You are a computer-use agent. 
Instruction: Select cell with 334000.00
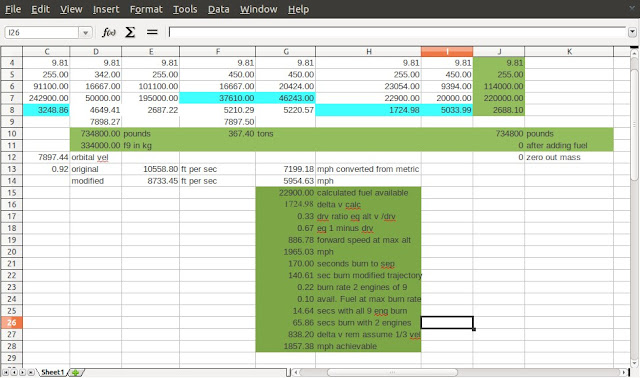pos(96,145)
